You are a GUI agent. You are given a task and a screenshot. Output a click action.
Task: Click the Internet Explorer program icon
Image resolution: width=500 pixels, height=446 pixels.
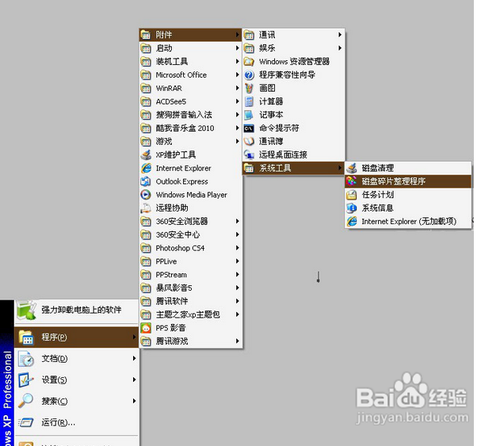(x=146, y=168)
